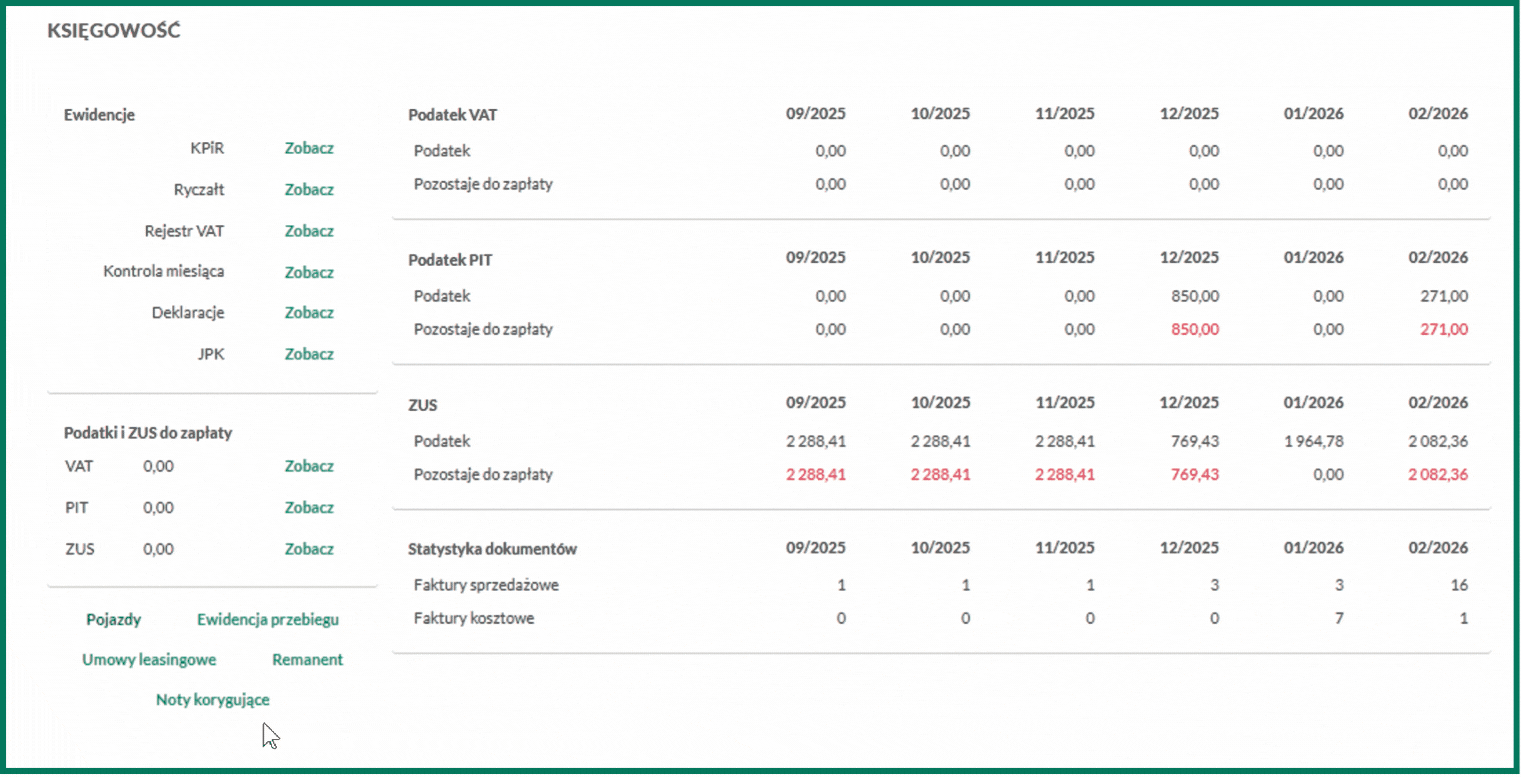Open the Pojazdy link

tap(114, 620)
